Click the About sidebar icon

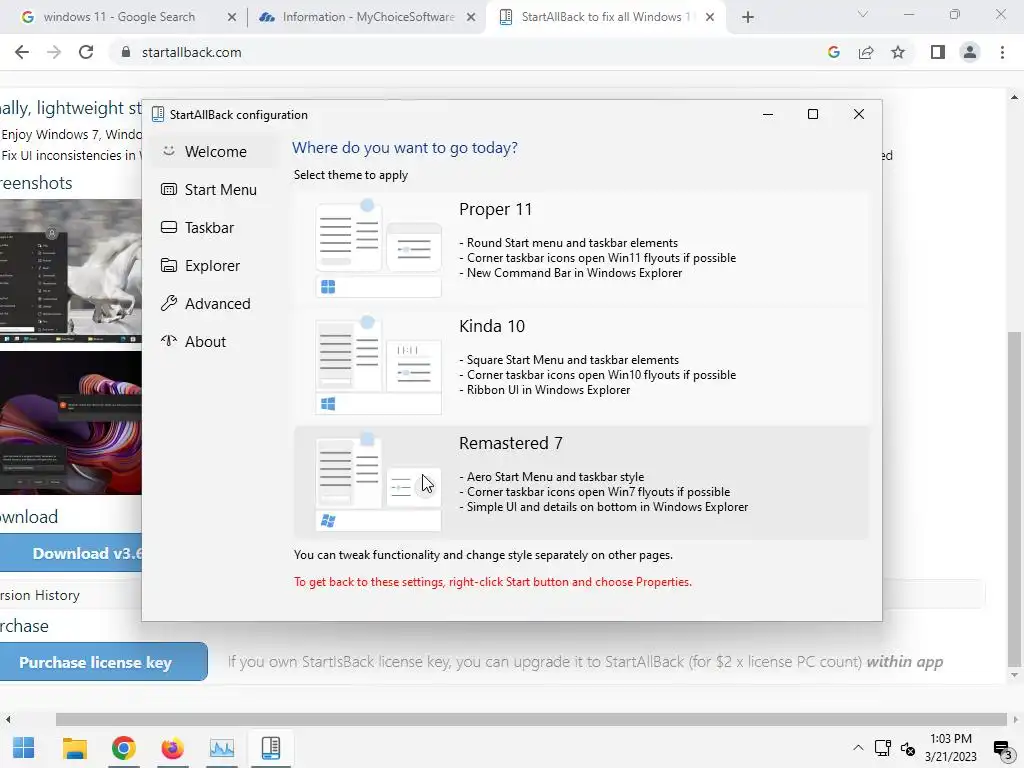(x=168, y=341)
